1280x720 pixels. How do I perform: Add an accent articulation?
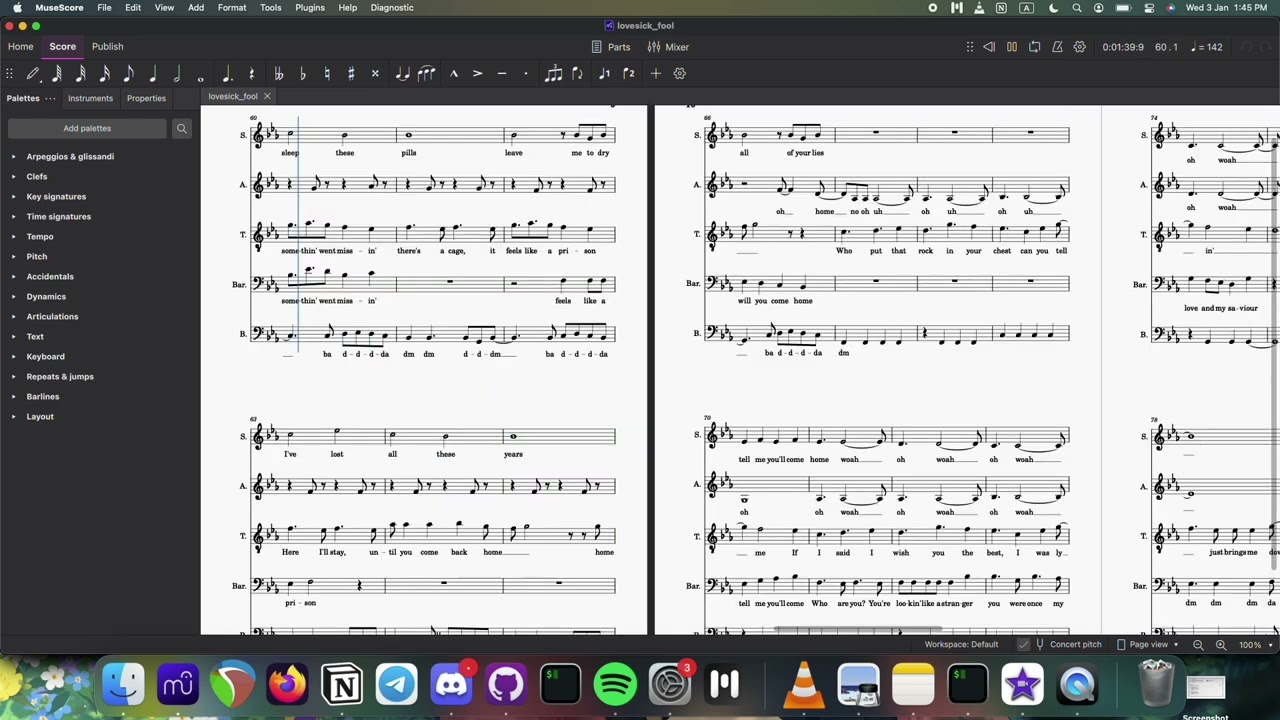(x=477, y=73)
